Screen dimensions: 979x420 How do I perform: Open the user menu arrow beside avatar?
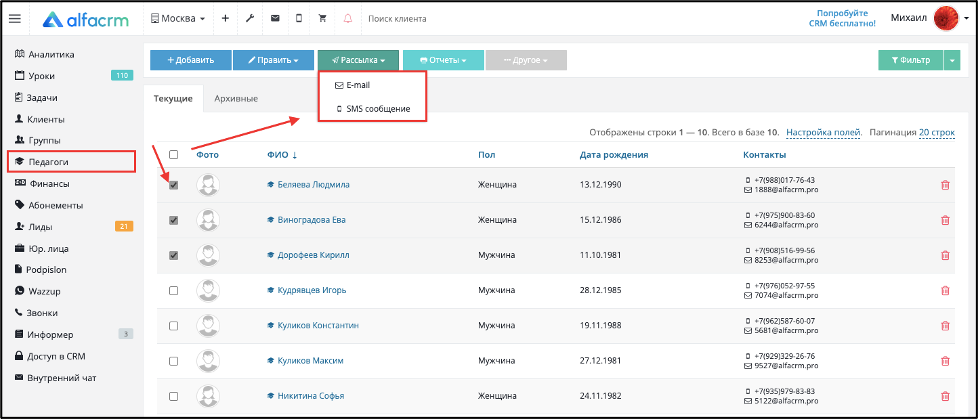pos(967,19)
